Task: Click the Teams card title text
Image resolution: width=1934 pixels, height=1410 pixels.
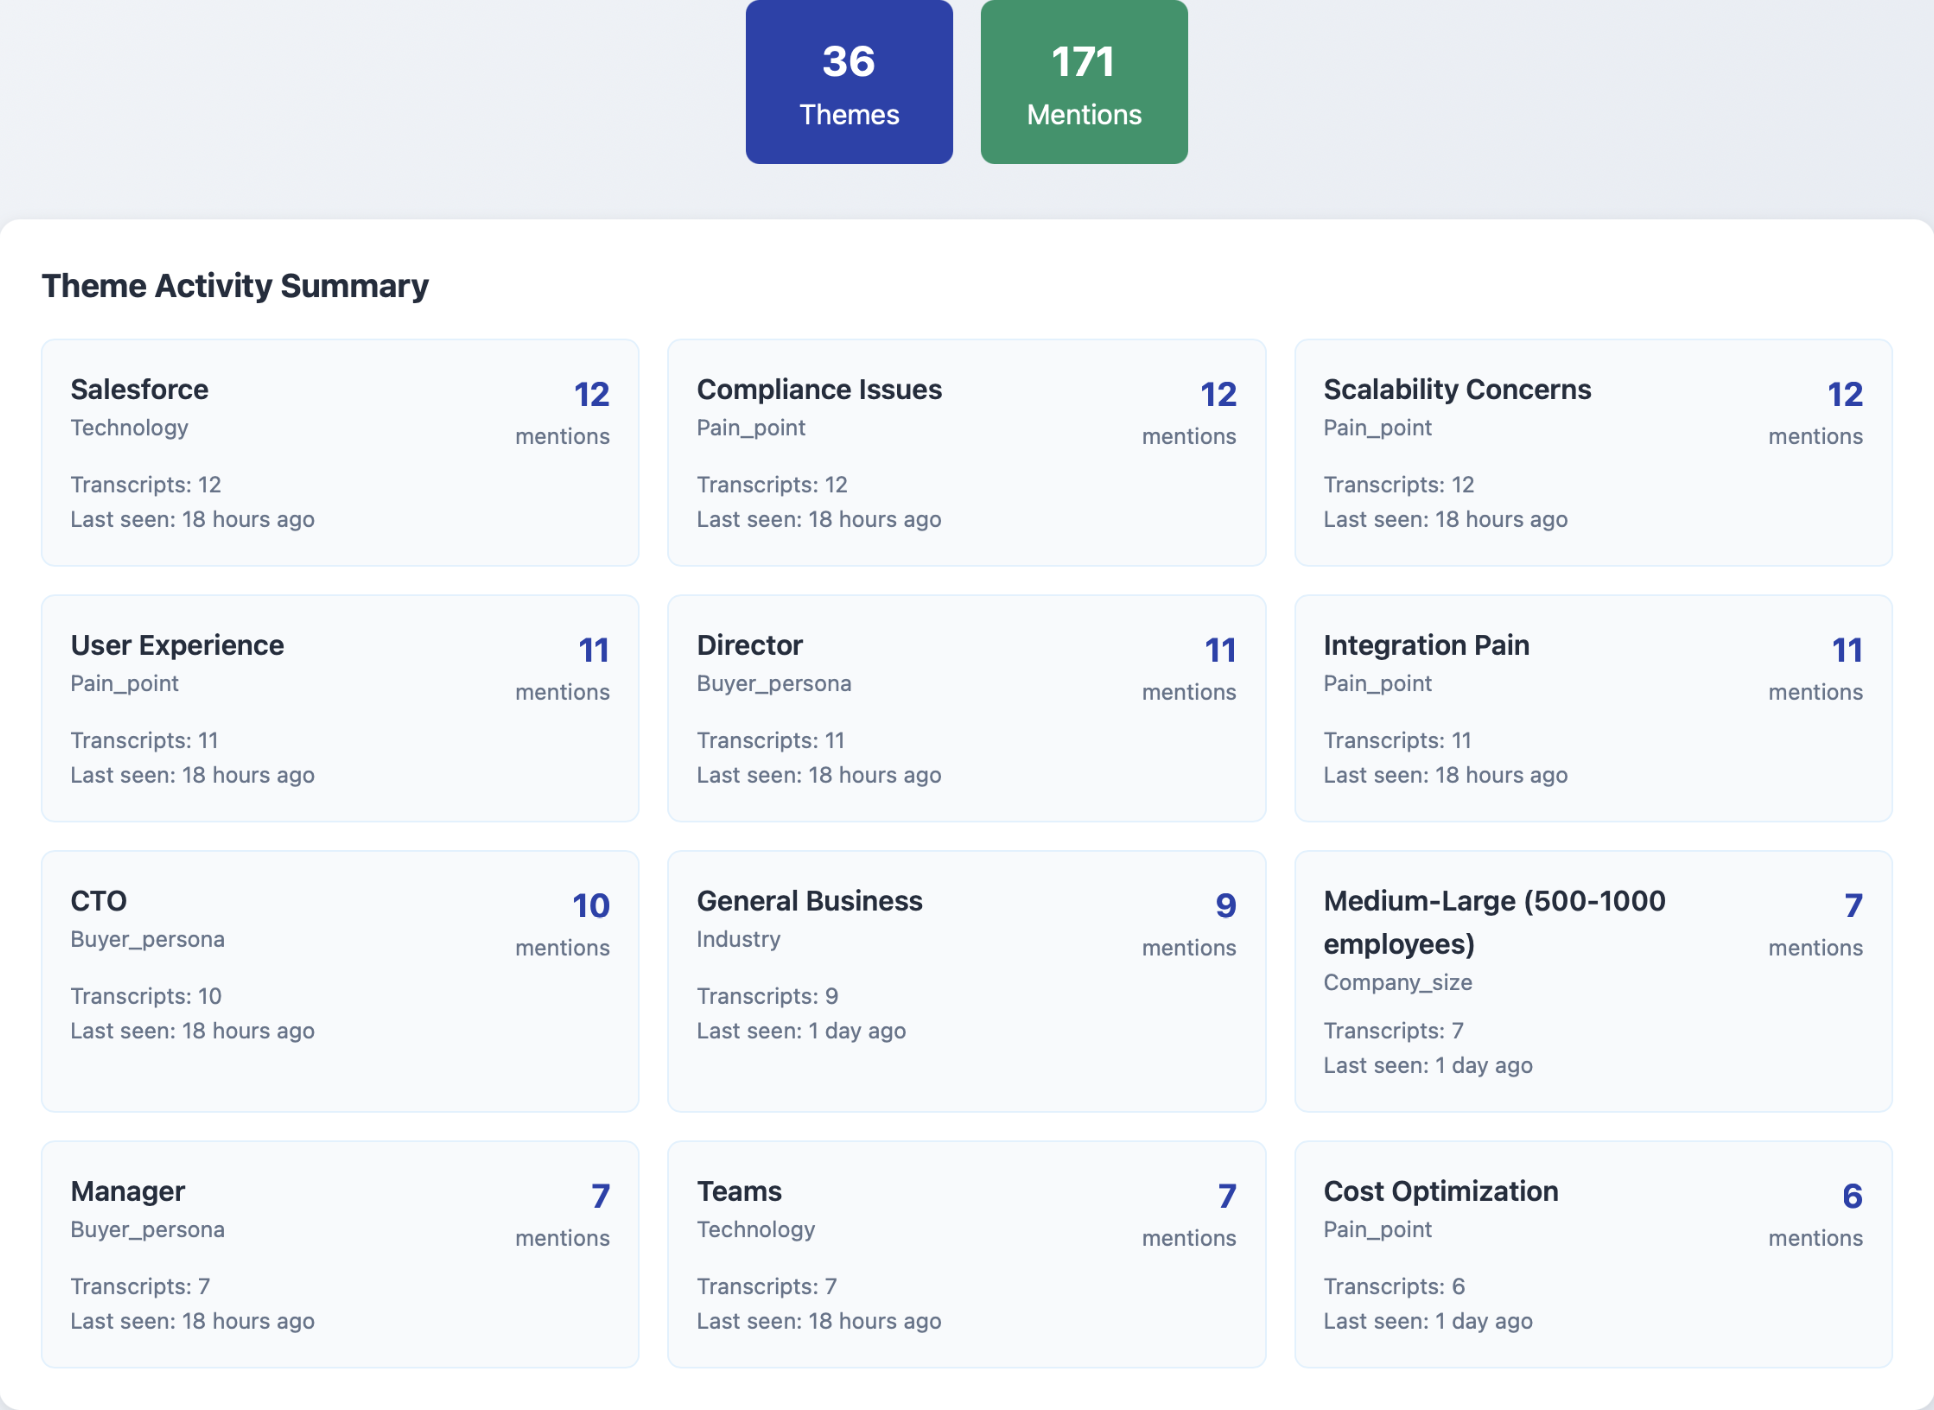Action: [739, 1191]
